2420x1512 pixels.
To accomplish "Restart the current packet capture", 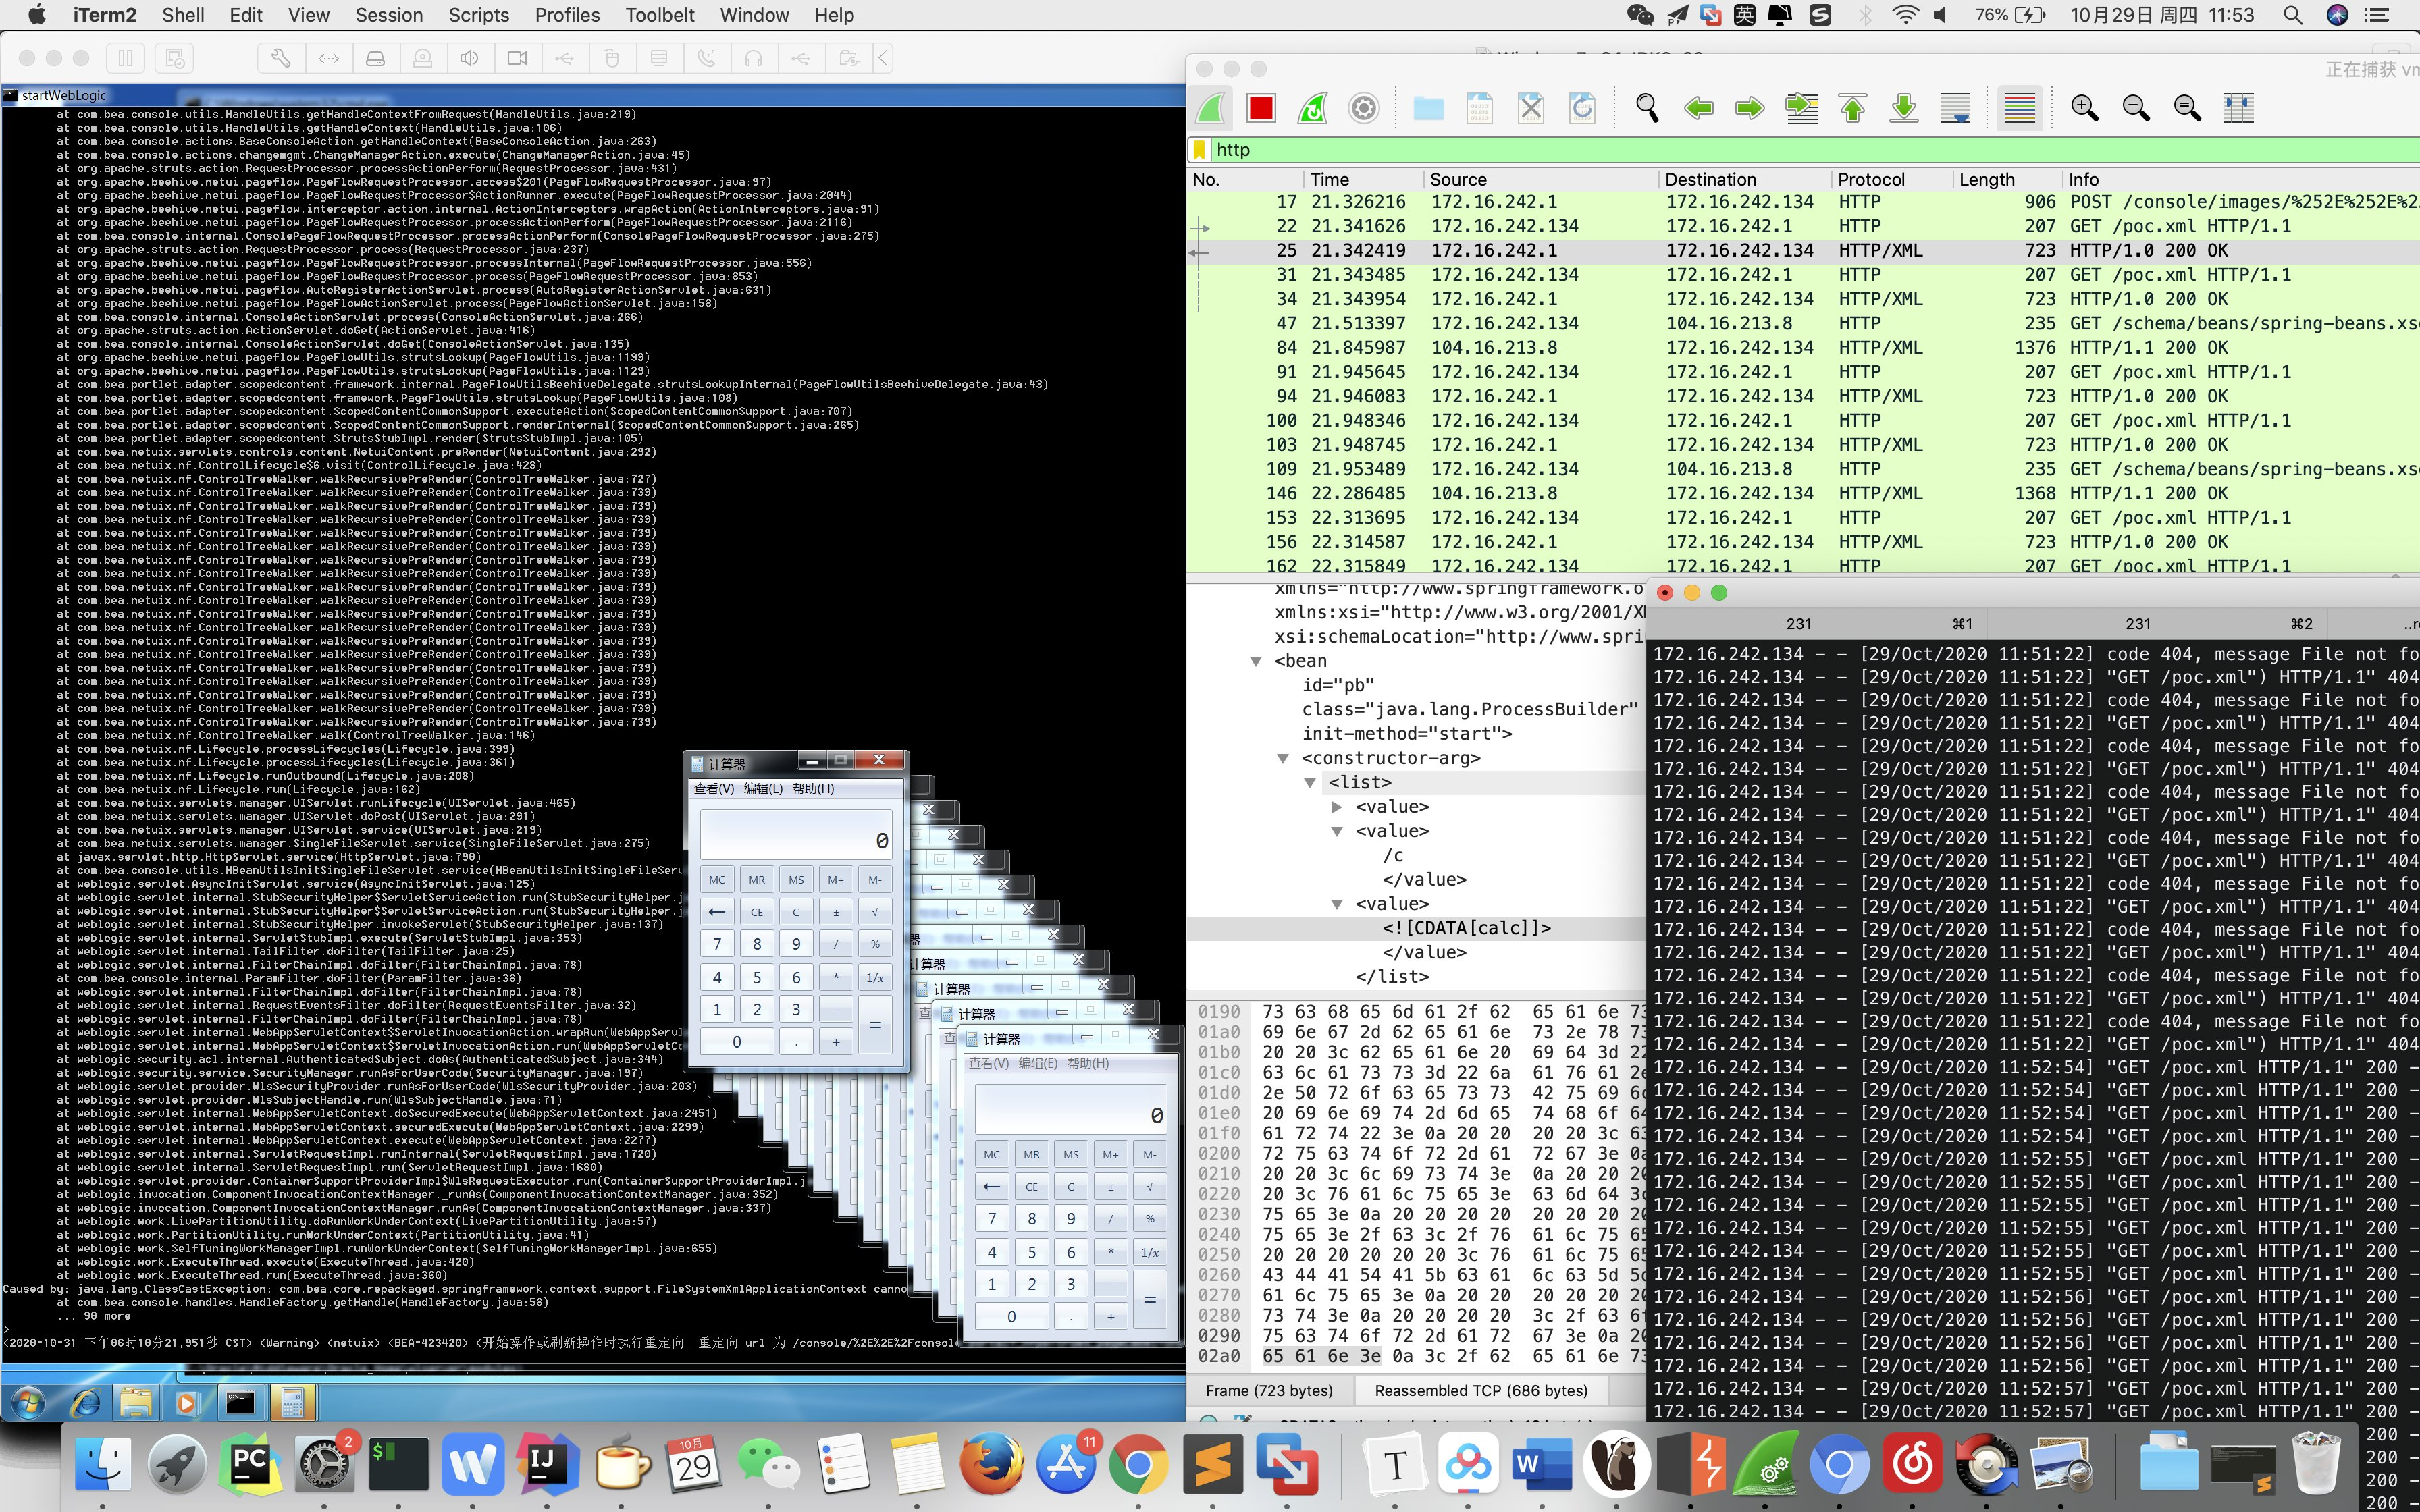I will (x=1312, y=108).
